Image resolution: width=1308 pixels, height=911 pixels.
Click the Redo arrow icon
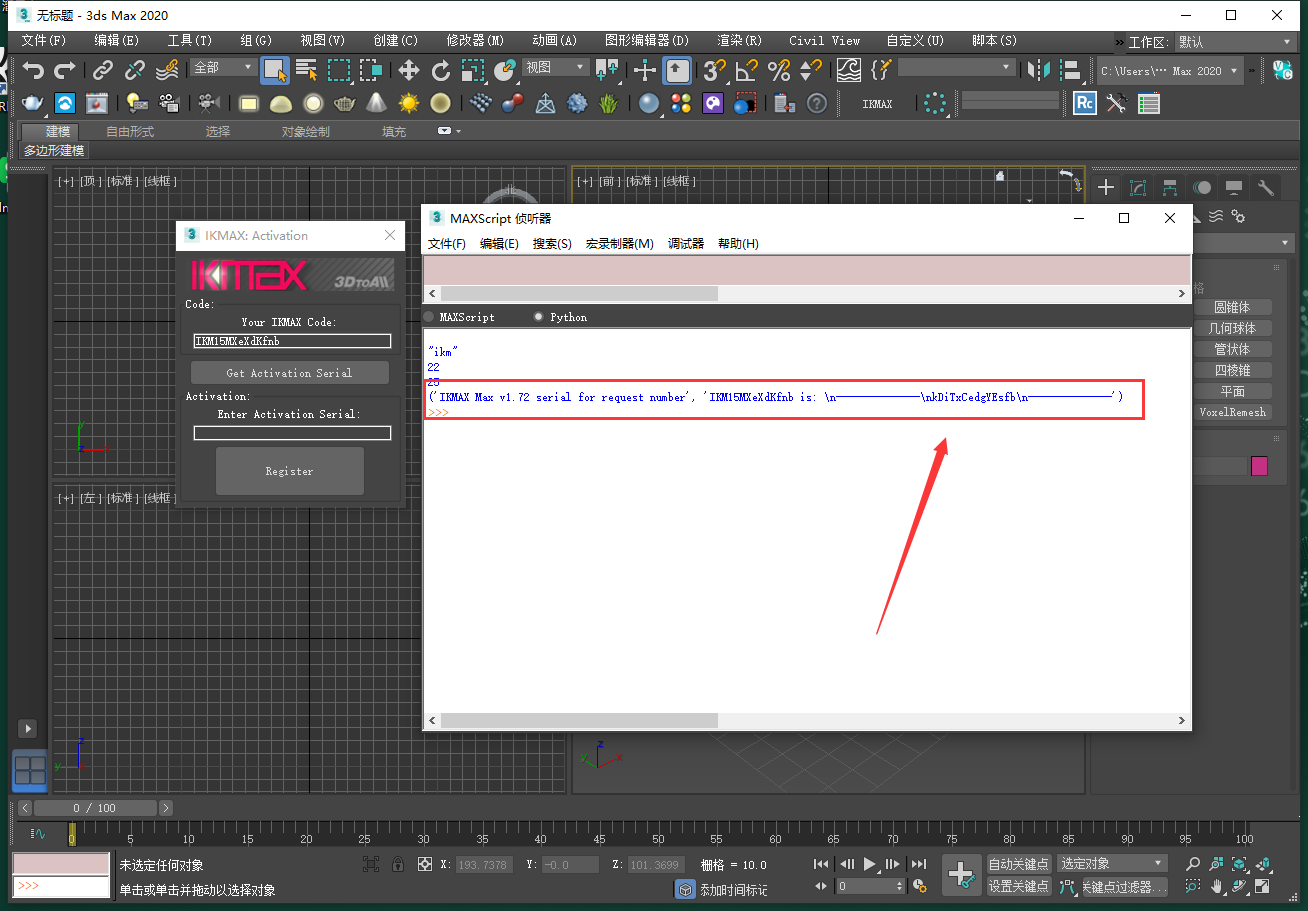coord(65,70)
